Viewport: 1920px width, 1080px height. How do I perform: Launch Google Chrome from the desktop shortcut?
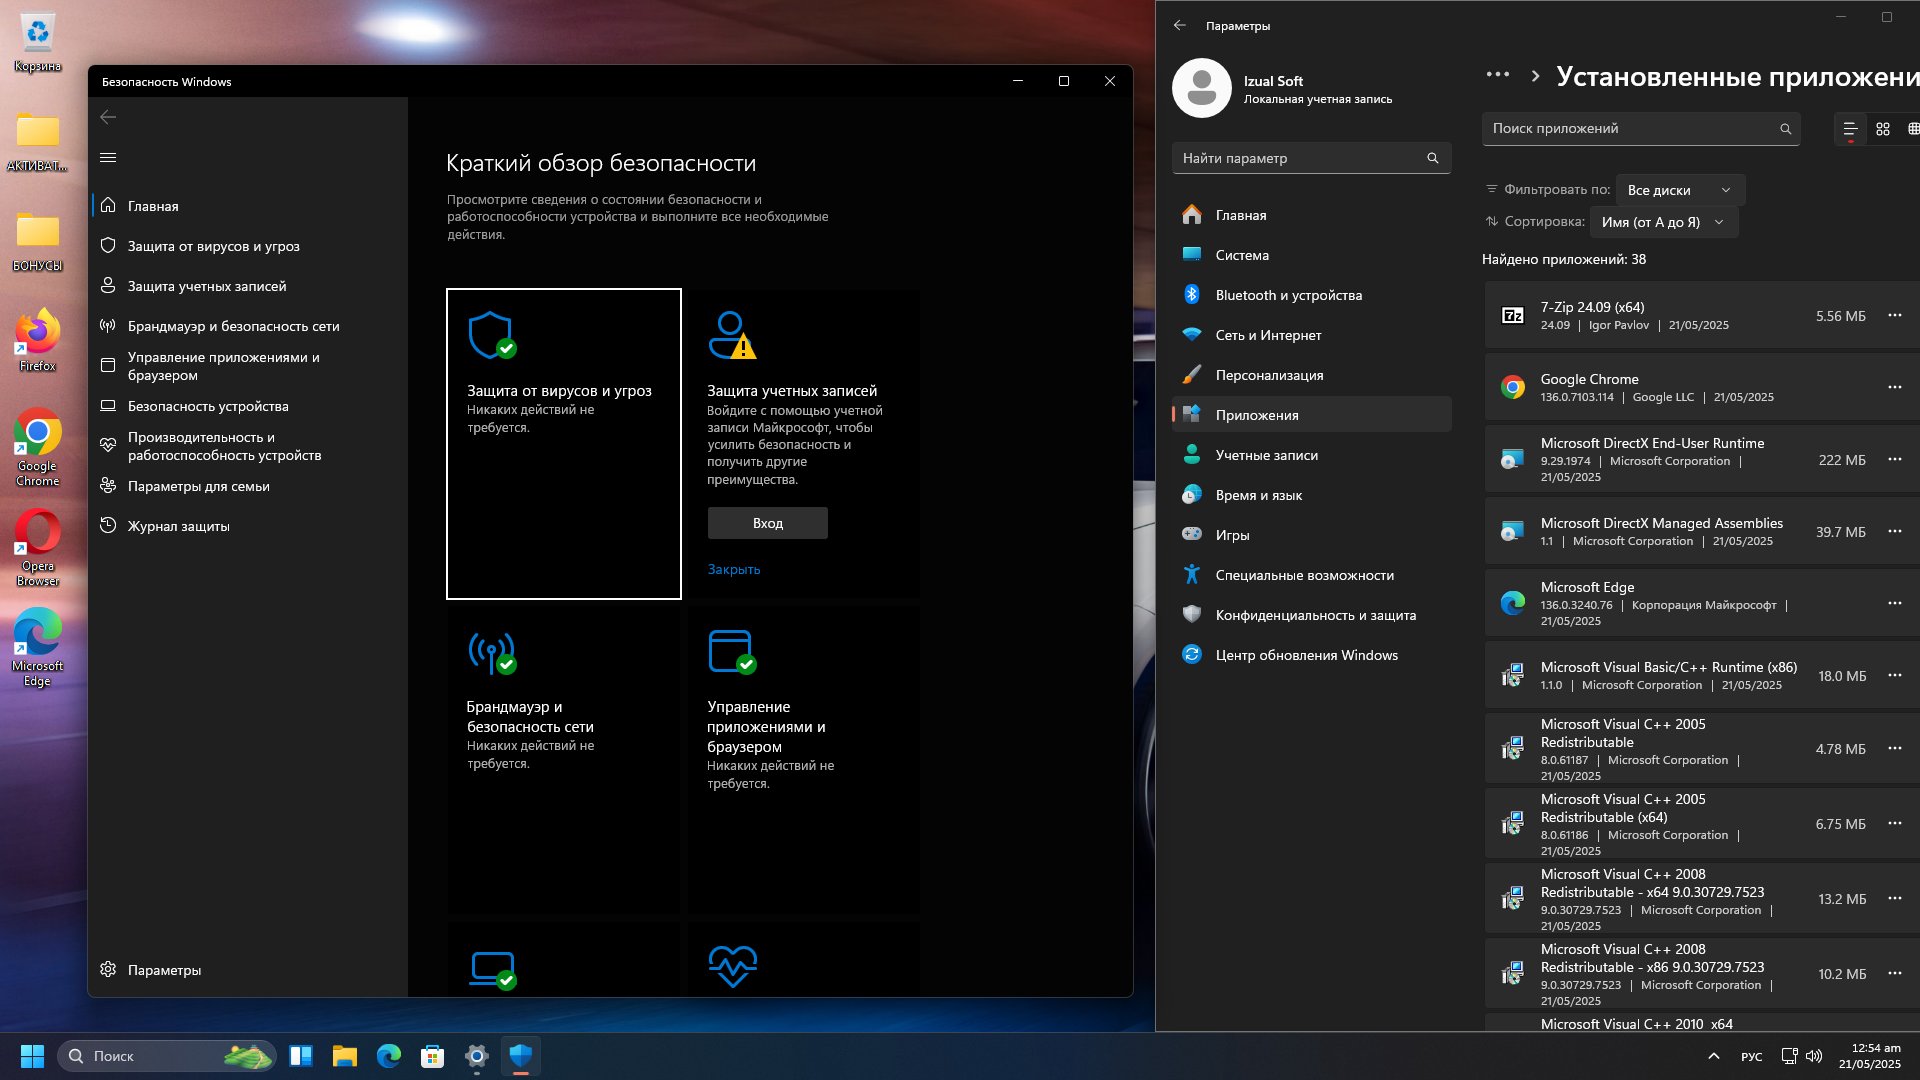(x=37, y=448)
